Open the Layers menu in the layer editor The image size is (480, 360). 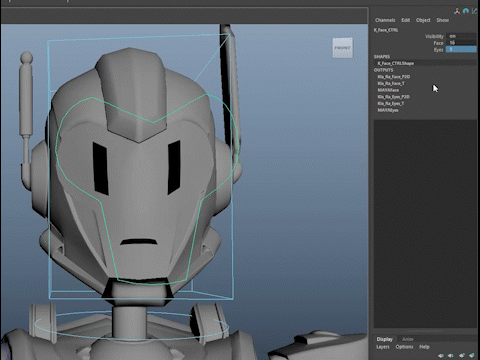click(383, 347)
